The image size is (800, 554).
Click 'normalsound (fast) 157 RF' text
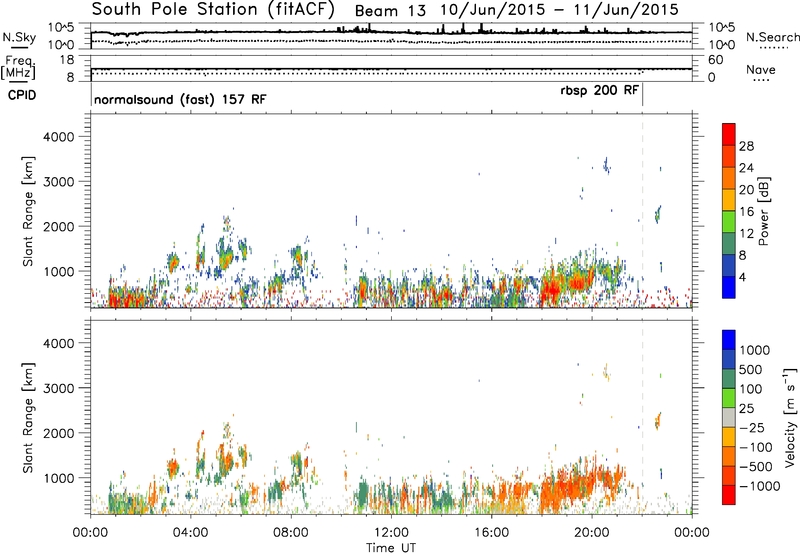pos(180,99)
